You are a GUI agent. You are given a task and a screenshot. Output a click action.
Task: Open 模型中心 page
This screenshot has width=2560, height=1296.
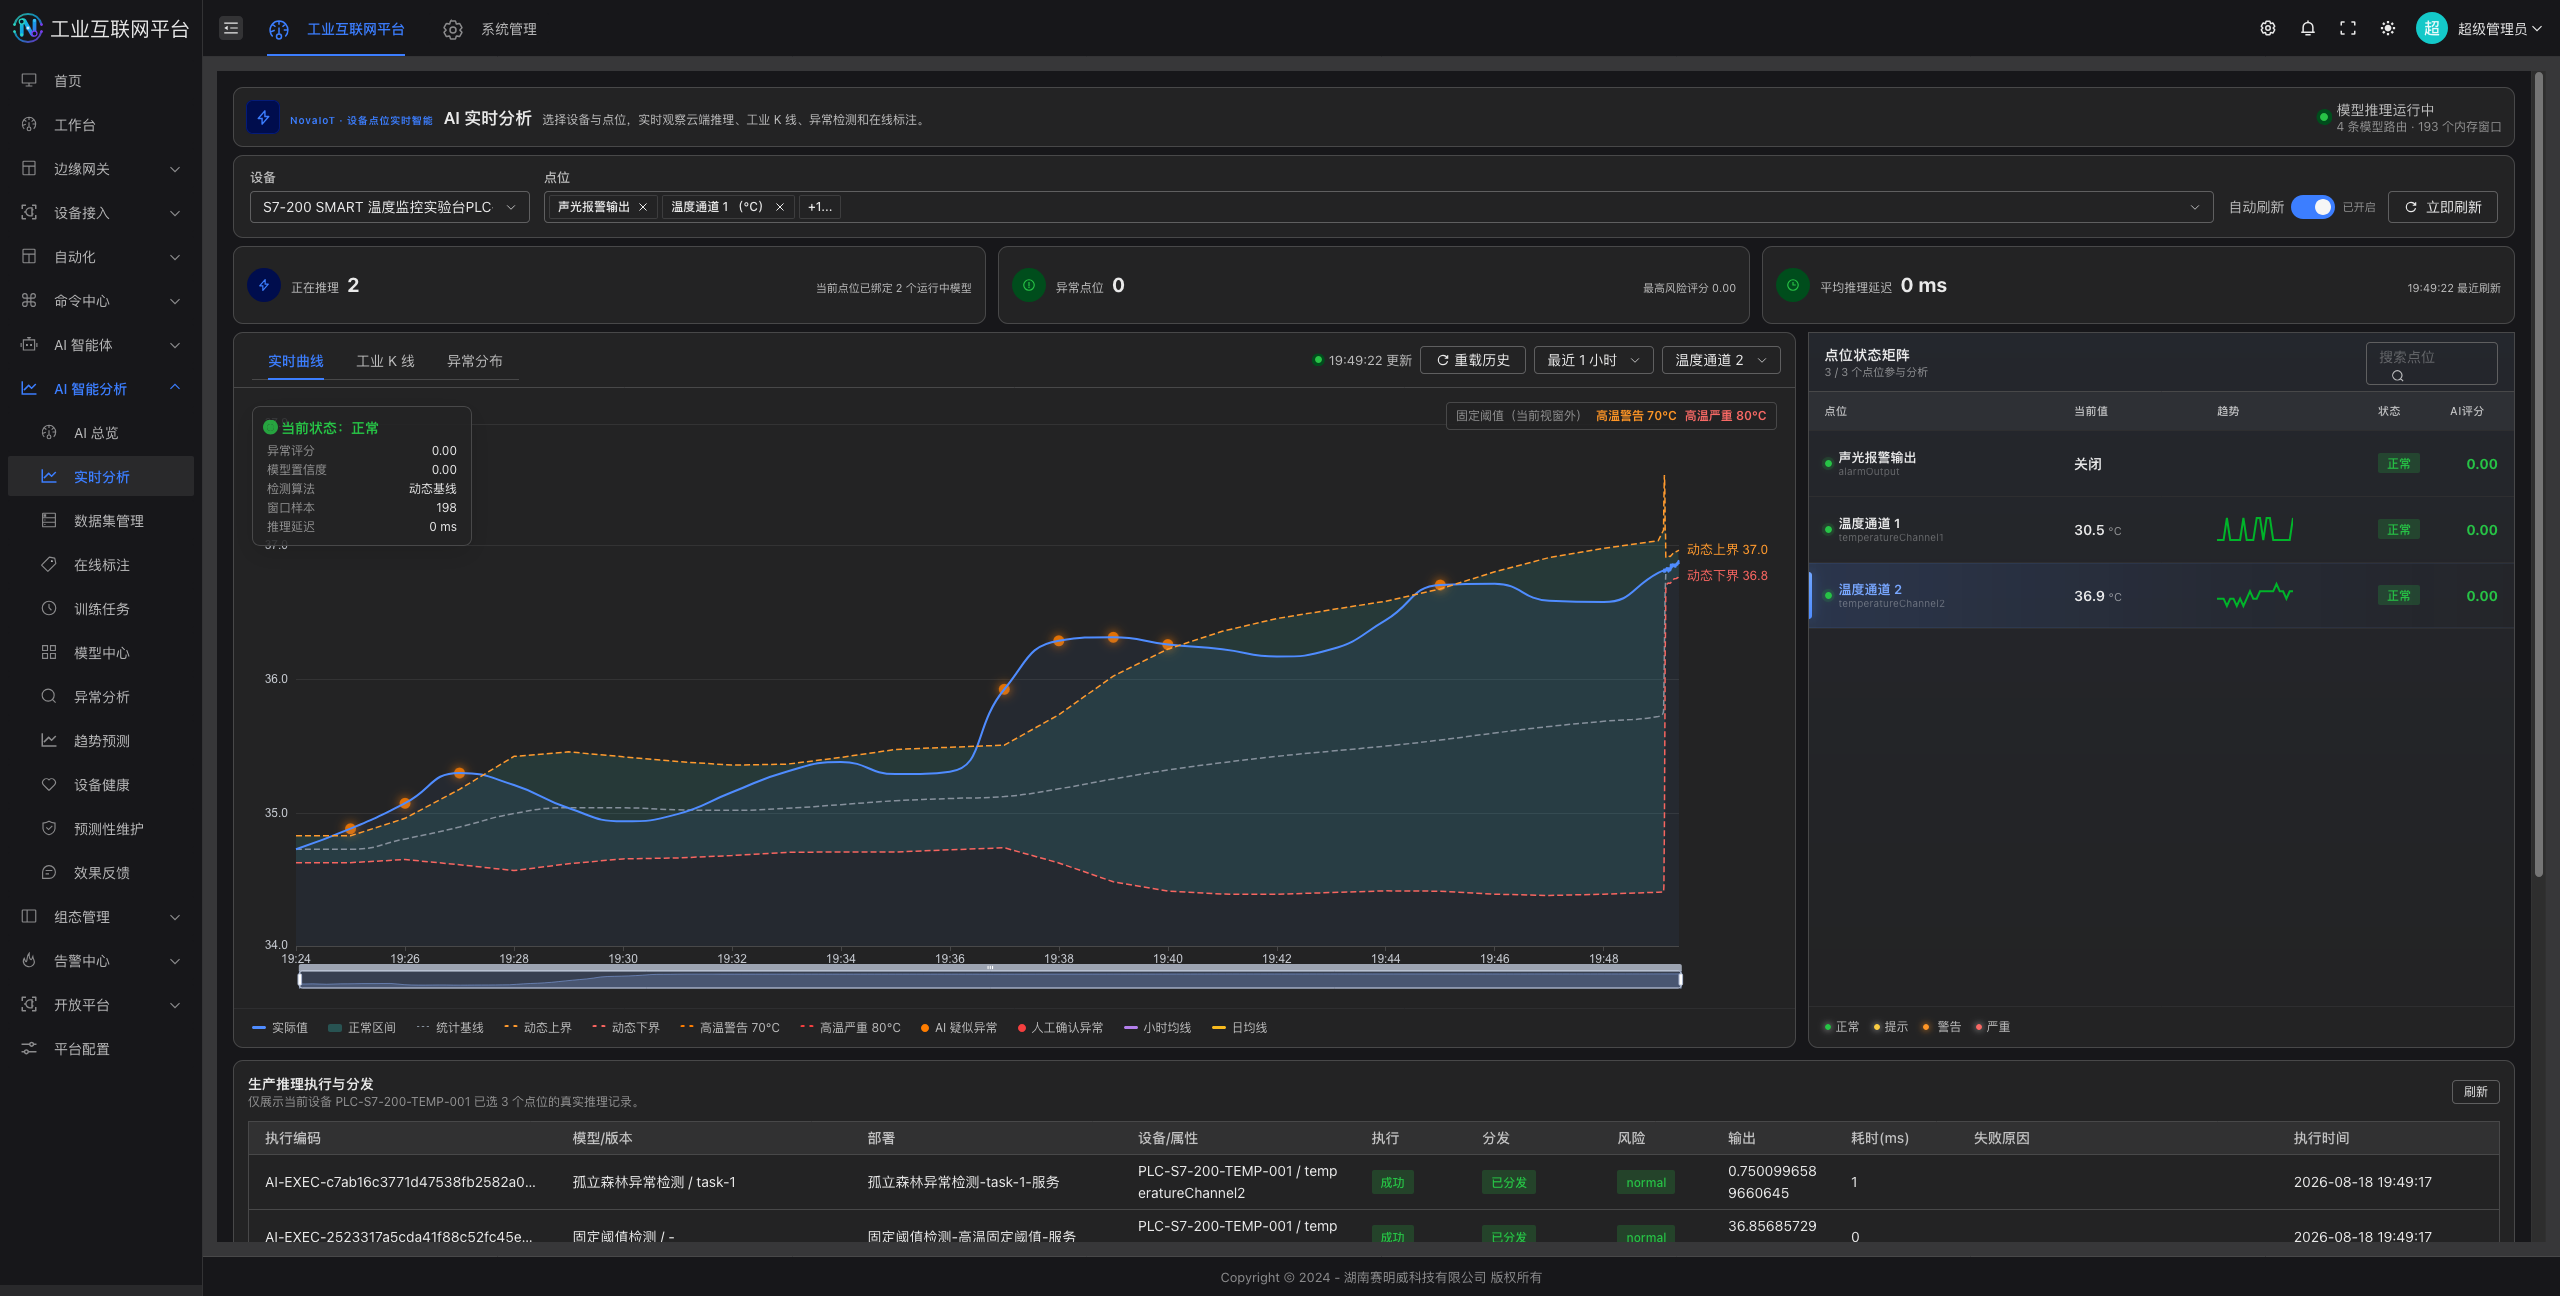coord(100,652)
